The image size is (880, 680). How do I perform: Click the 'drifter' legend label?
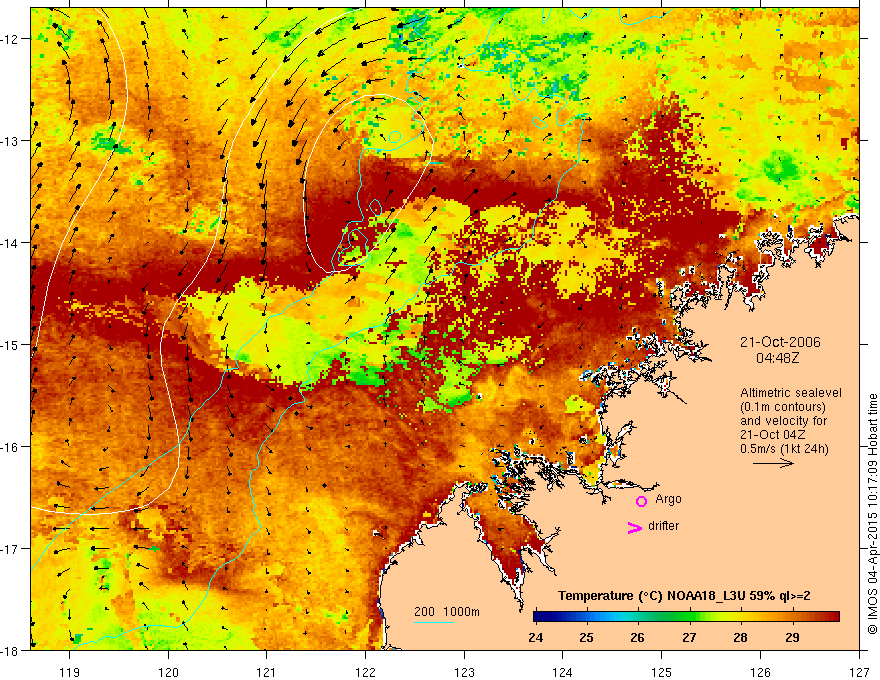(x=663, y=526)
